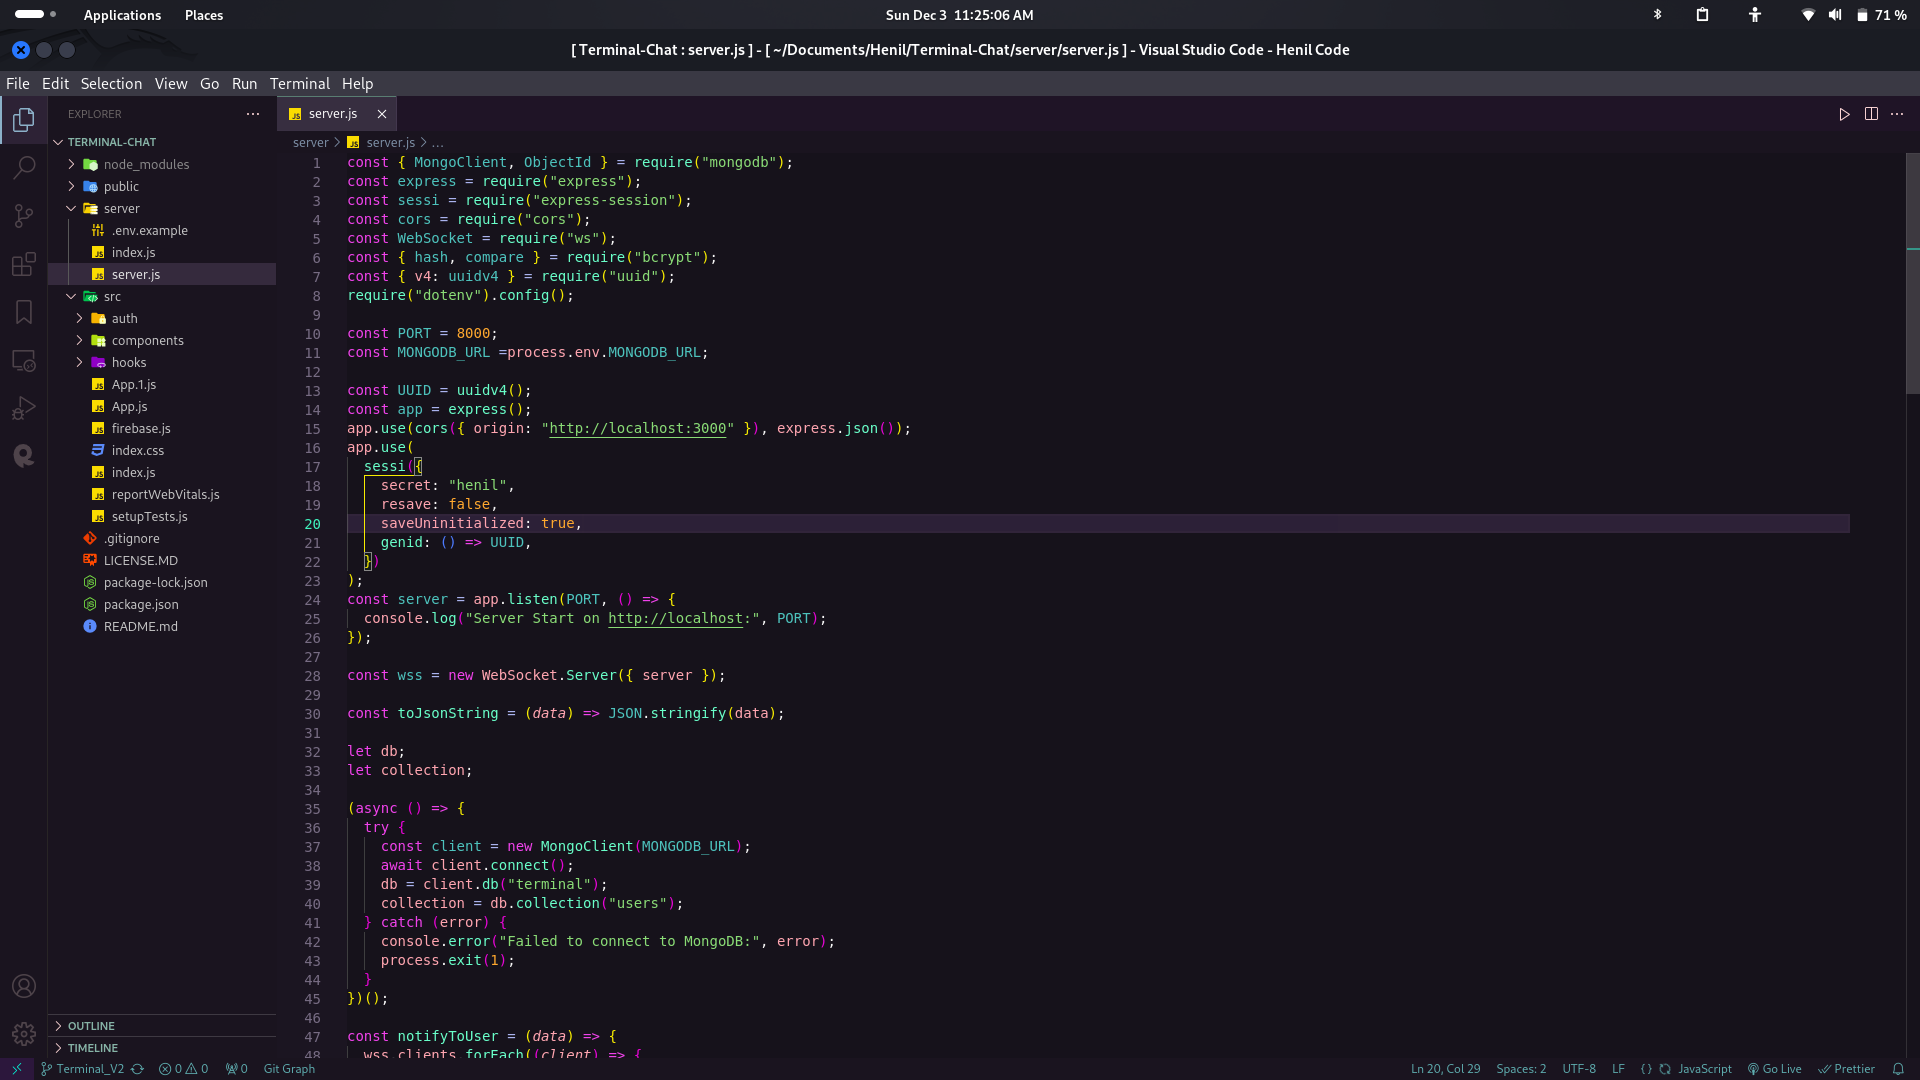1920x1080 pixels.
Task: Expand the node_modules folder
Action: [146, 164]
